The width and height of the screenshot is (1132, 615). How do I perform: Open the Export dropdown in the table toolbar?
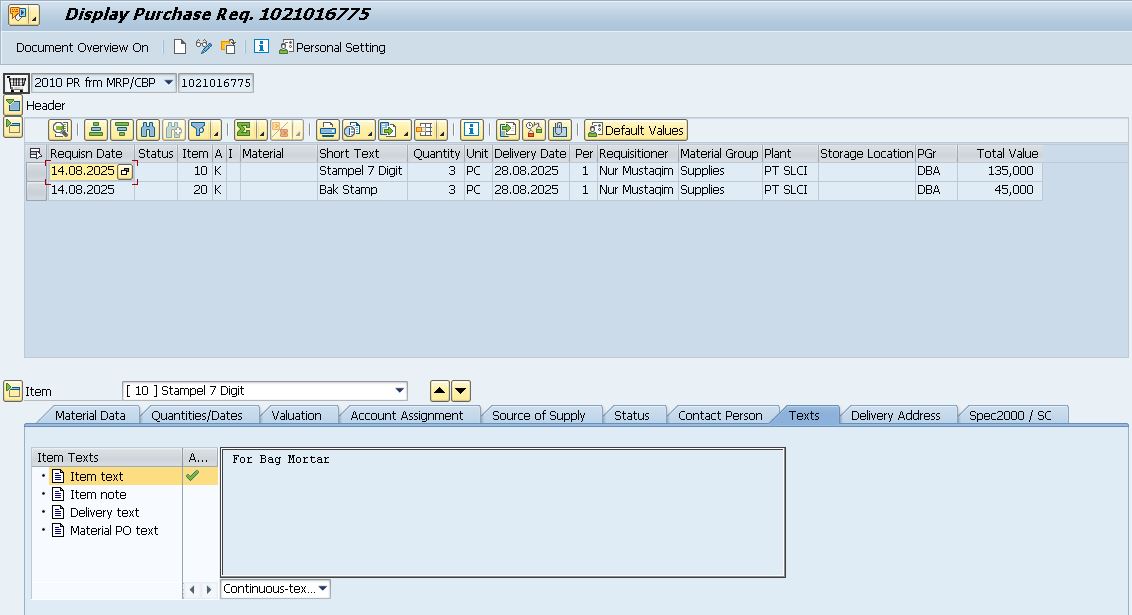click(394, 130)
